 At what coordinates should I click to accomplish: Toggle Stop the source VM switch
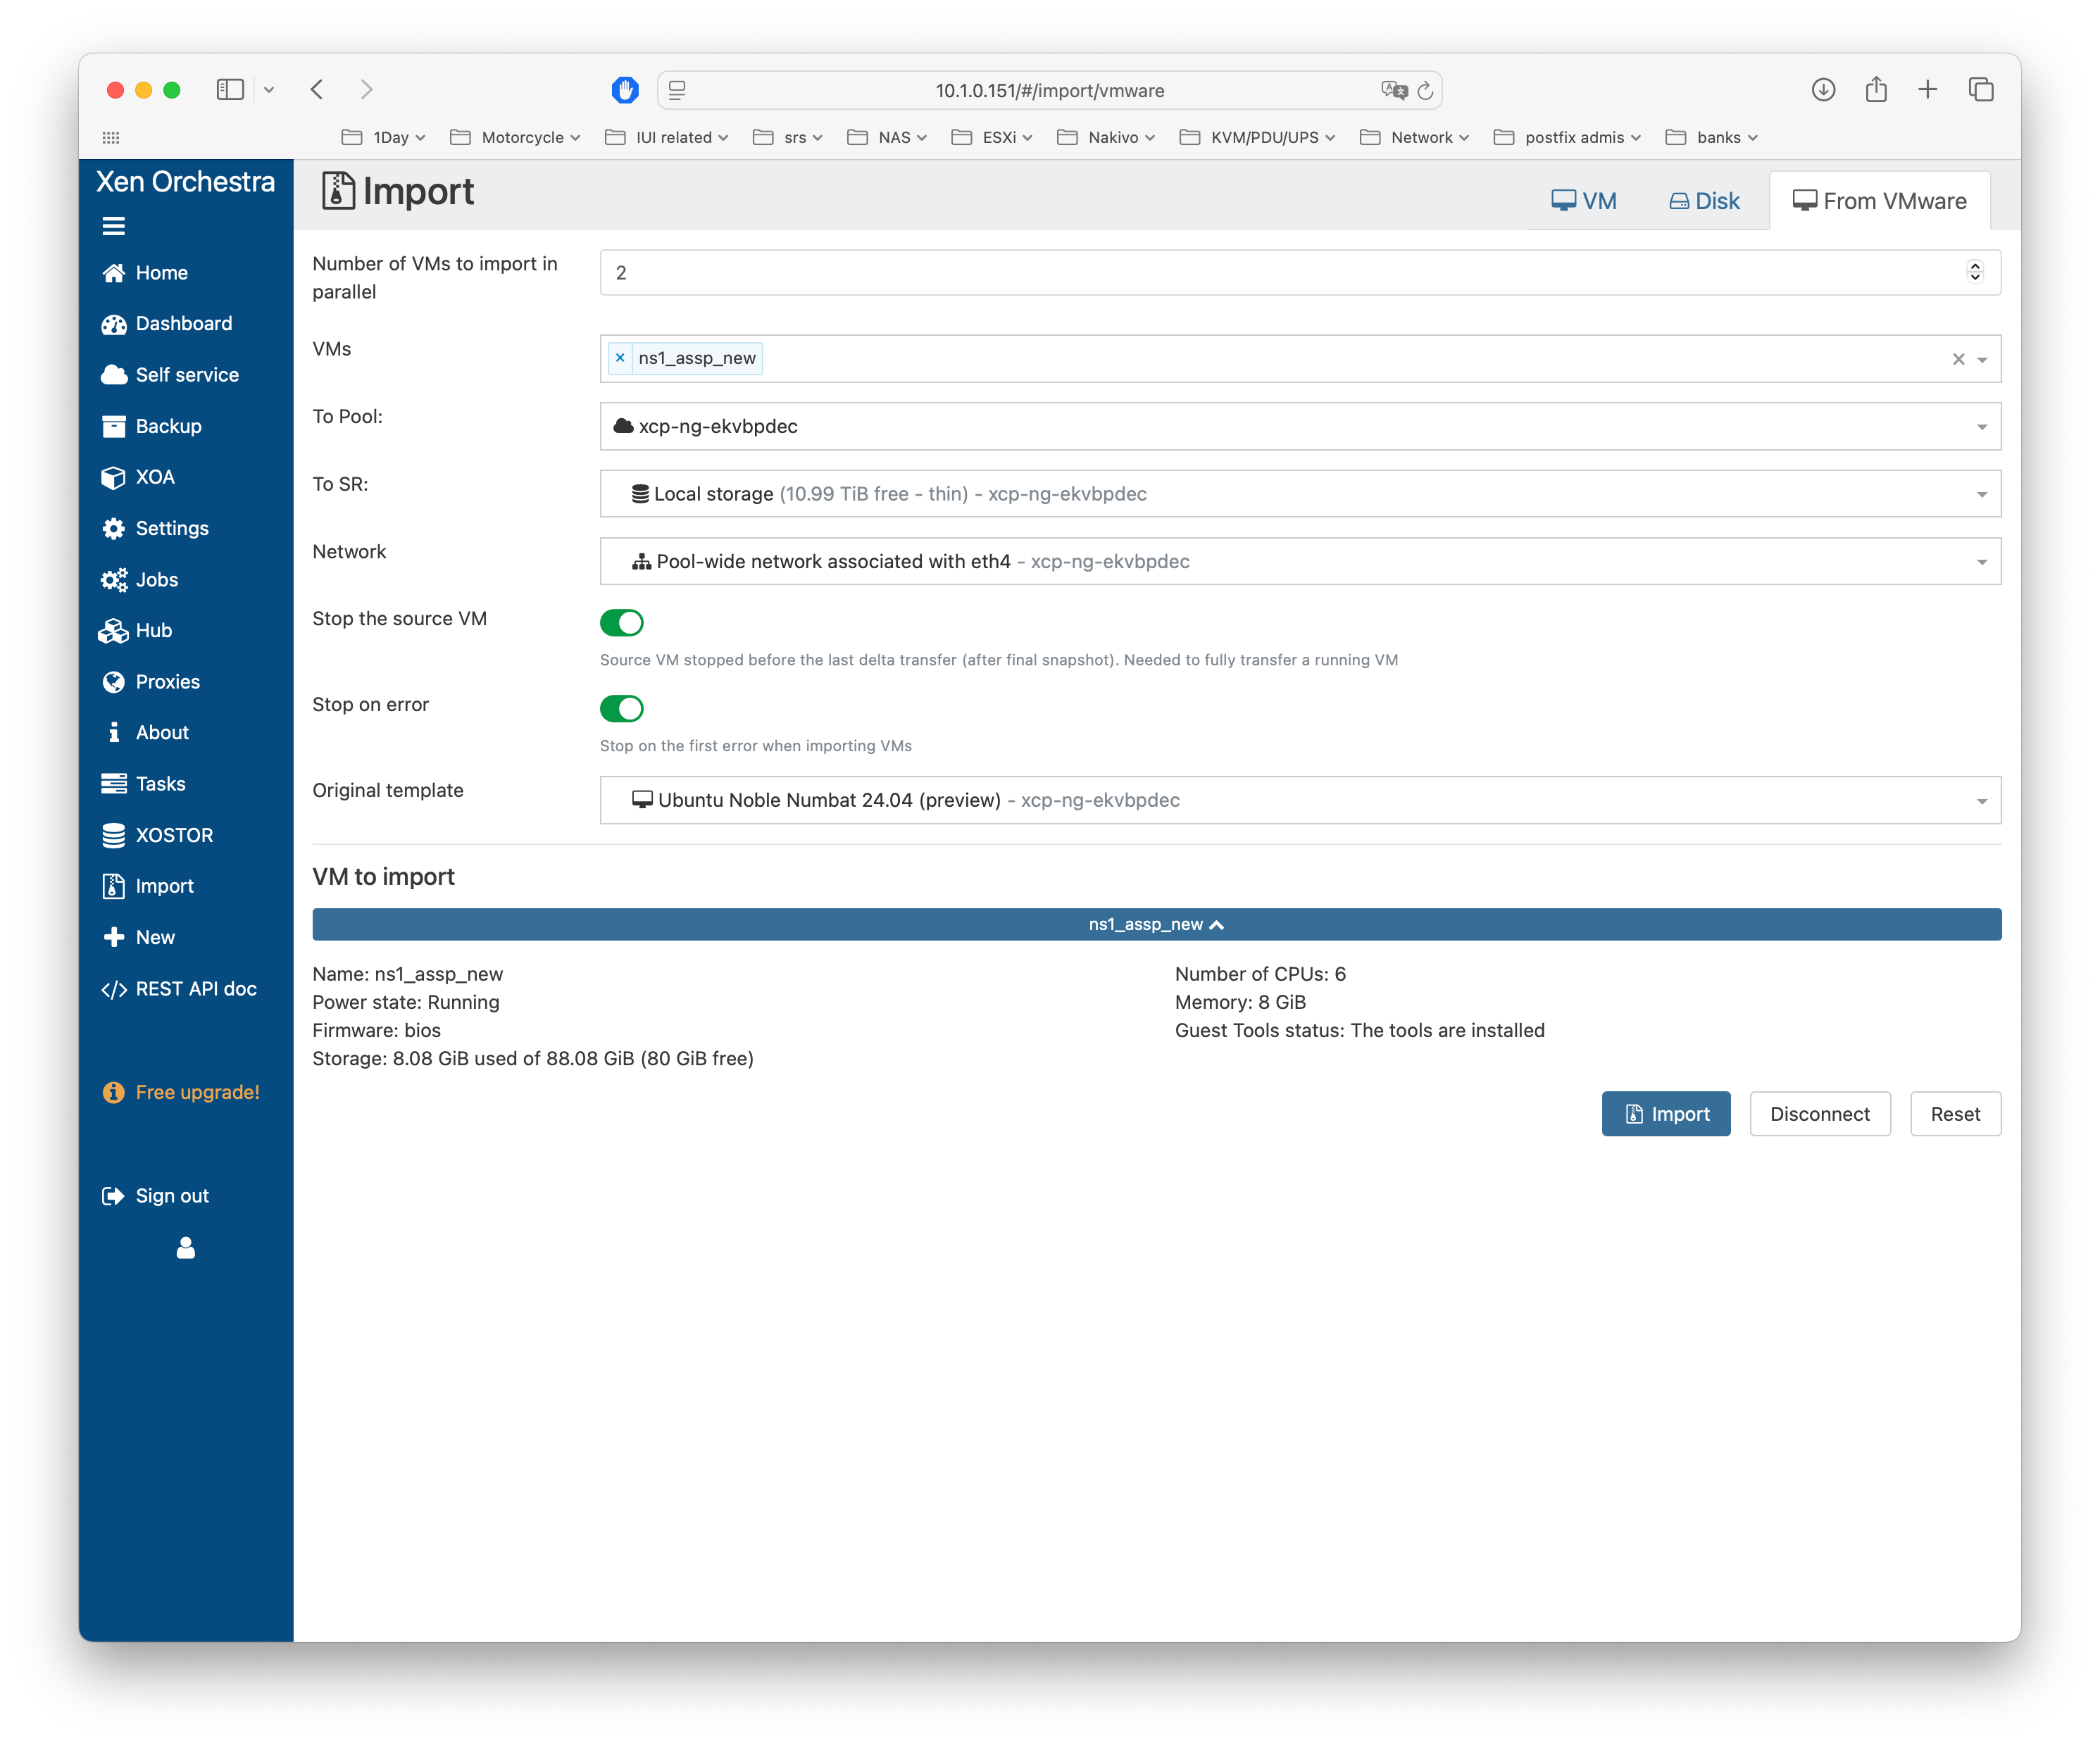tap(621, 623)
